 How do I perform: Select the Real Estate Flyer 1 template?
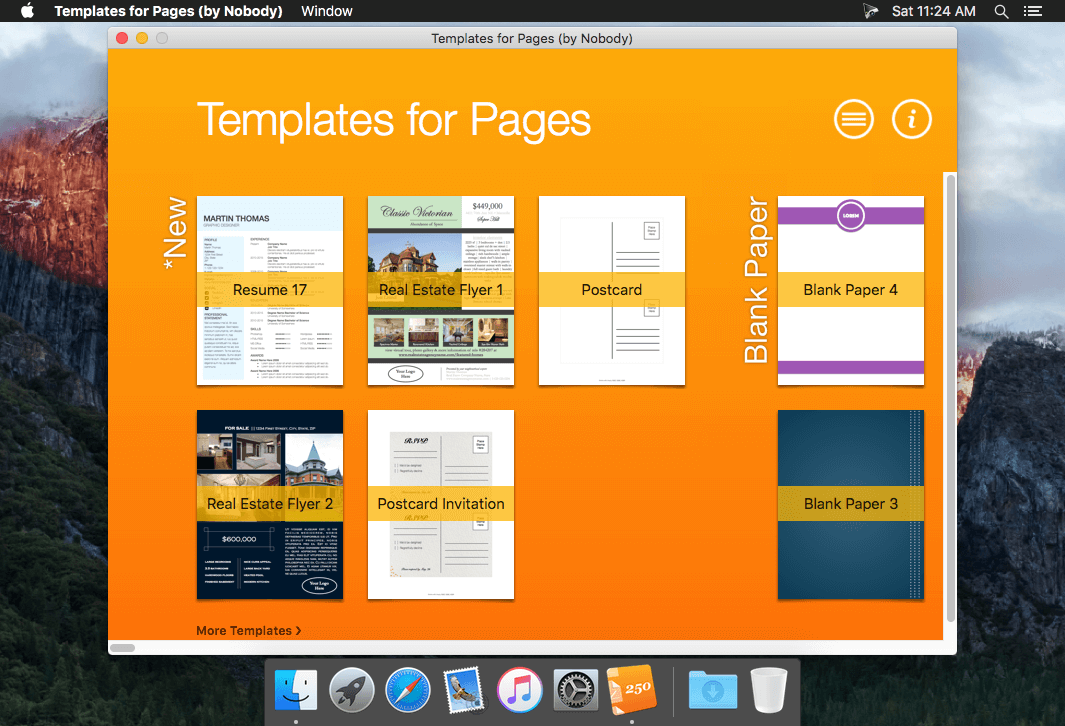pos(441,291)
